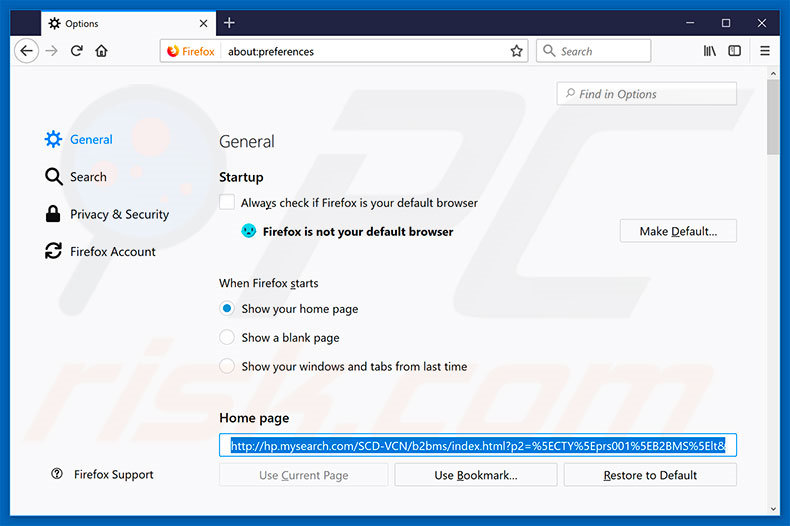Screen dimensions: 790x526
Task: Click the sad face default browser icon
Action: [x=248, y=231]
